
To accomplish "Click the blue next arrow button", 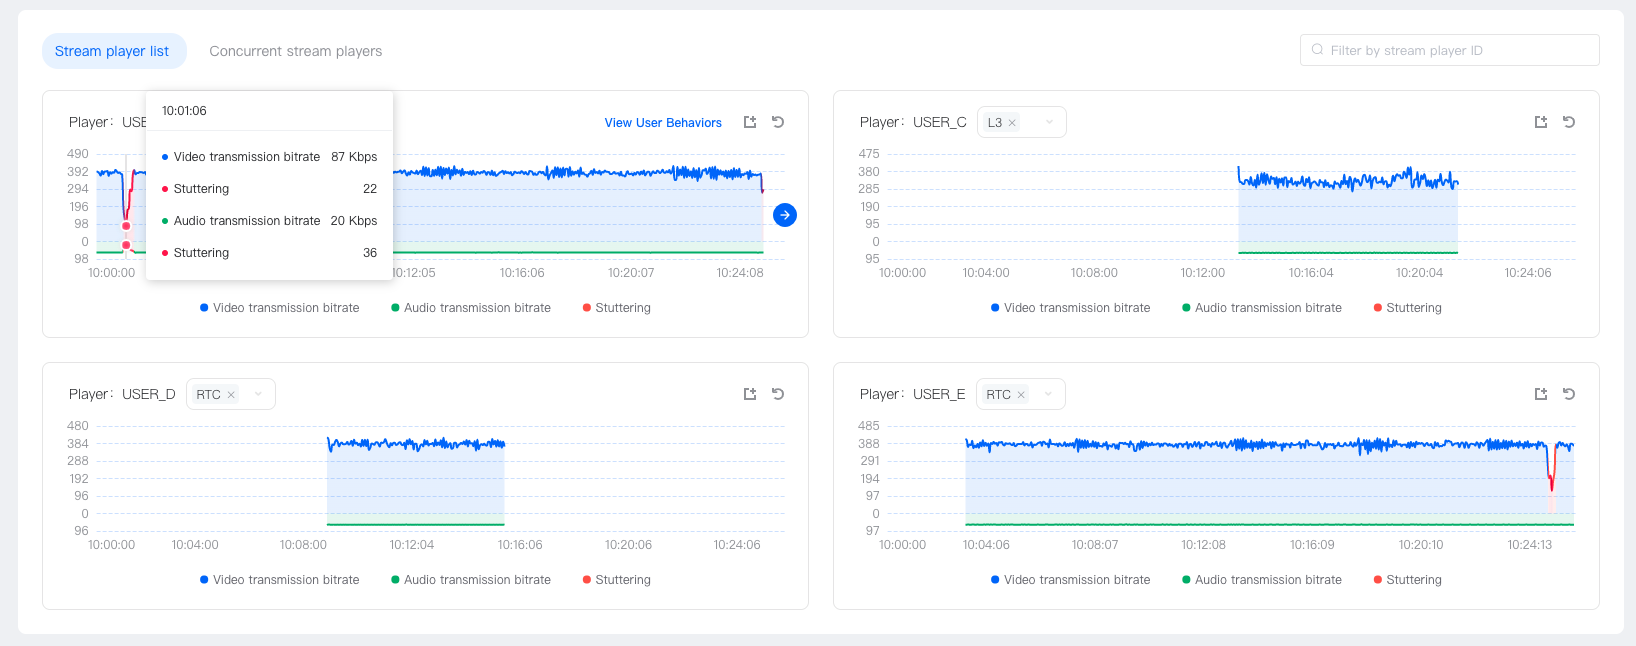I will [x=785, y=215].
